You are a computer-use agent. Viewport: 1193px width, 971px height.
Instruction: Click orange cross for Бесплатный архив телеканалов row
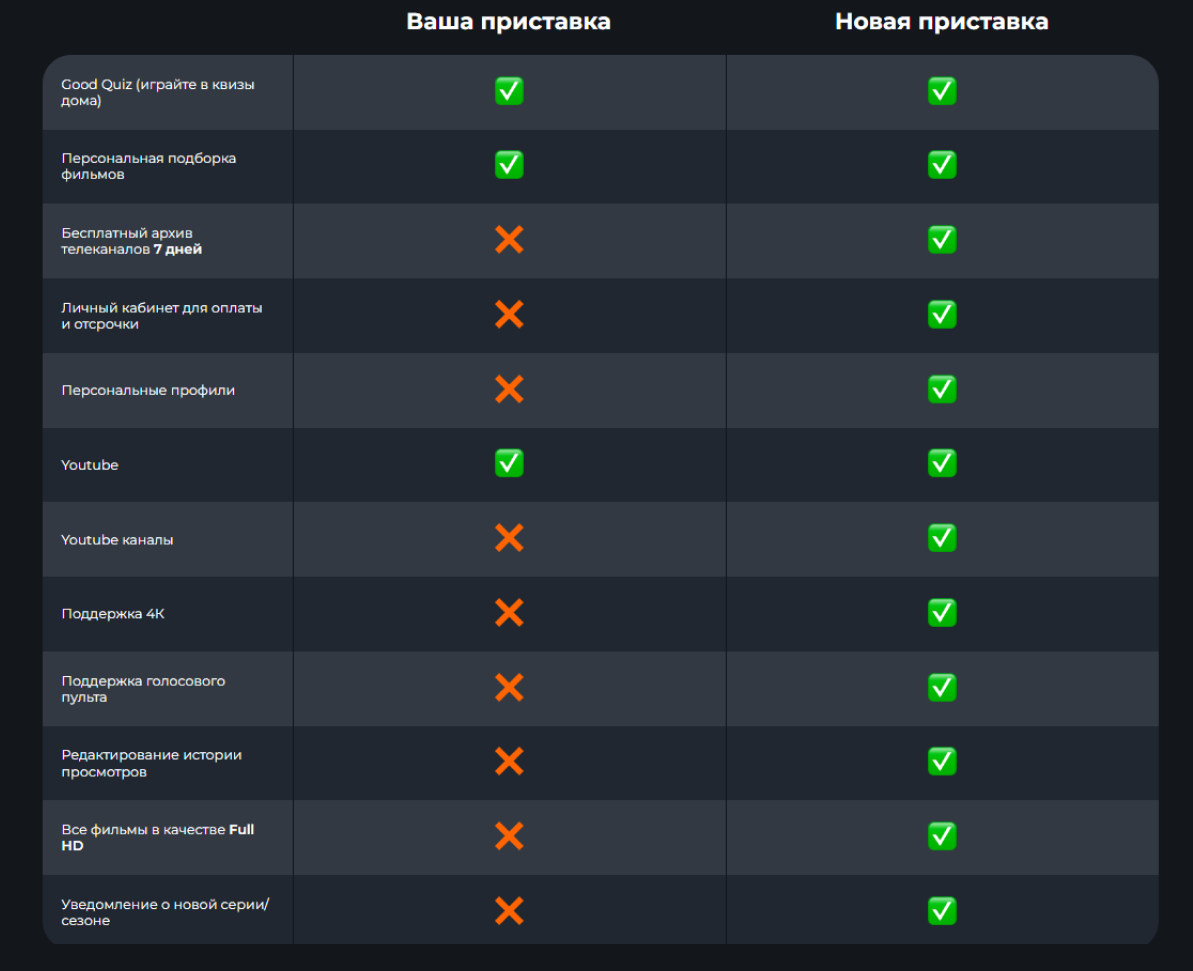[x=509, y=240]
